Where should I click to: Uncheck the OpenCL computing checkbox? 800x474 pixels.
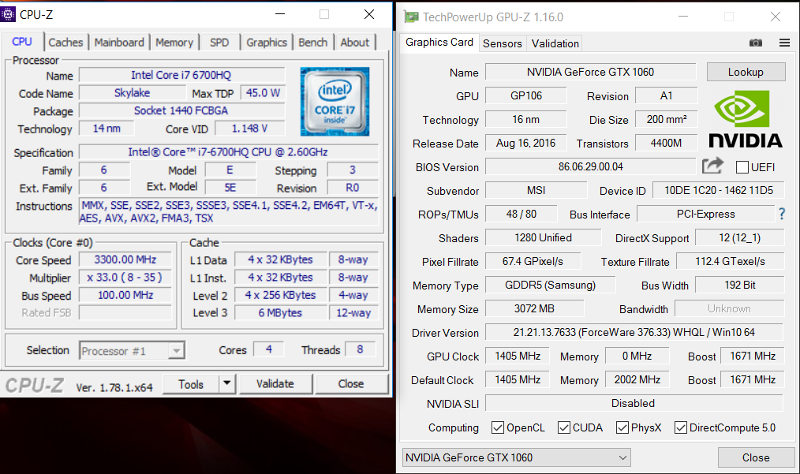498,428
